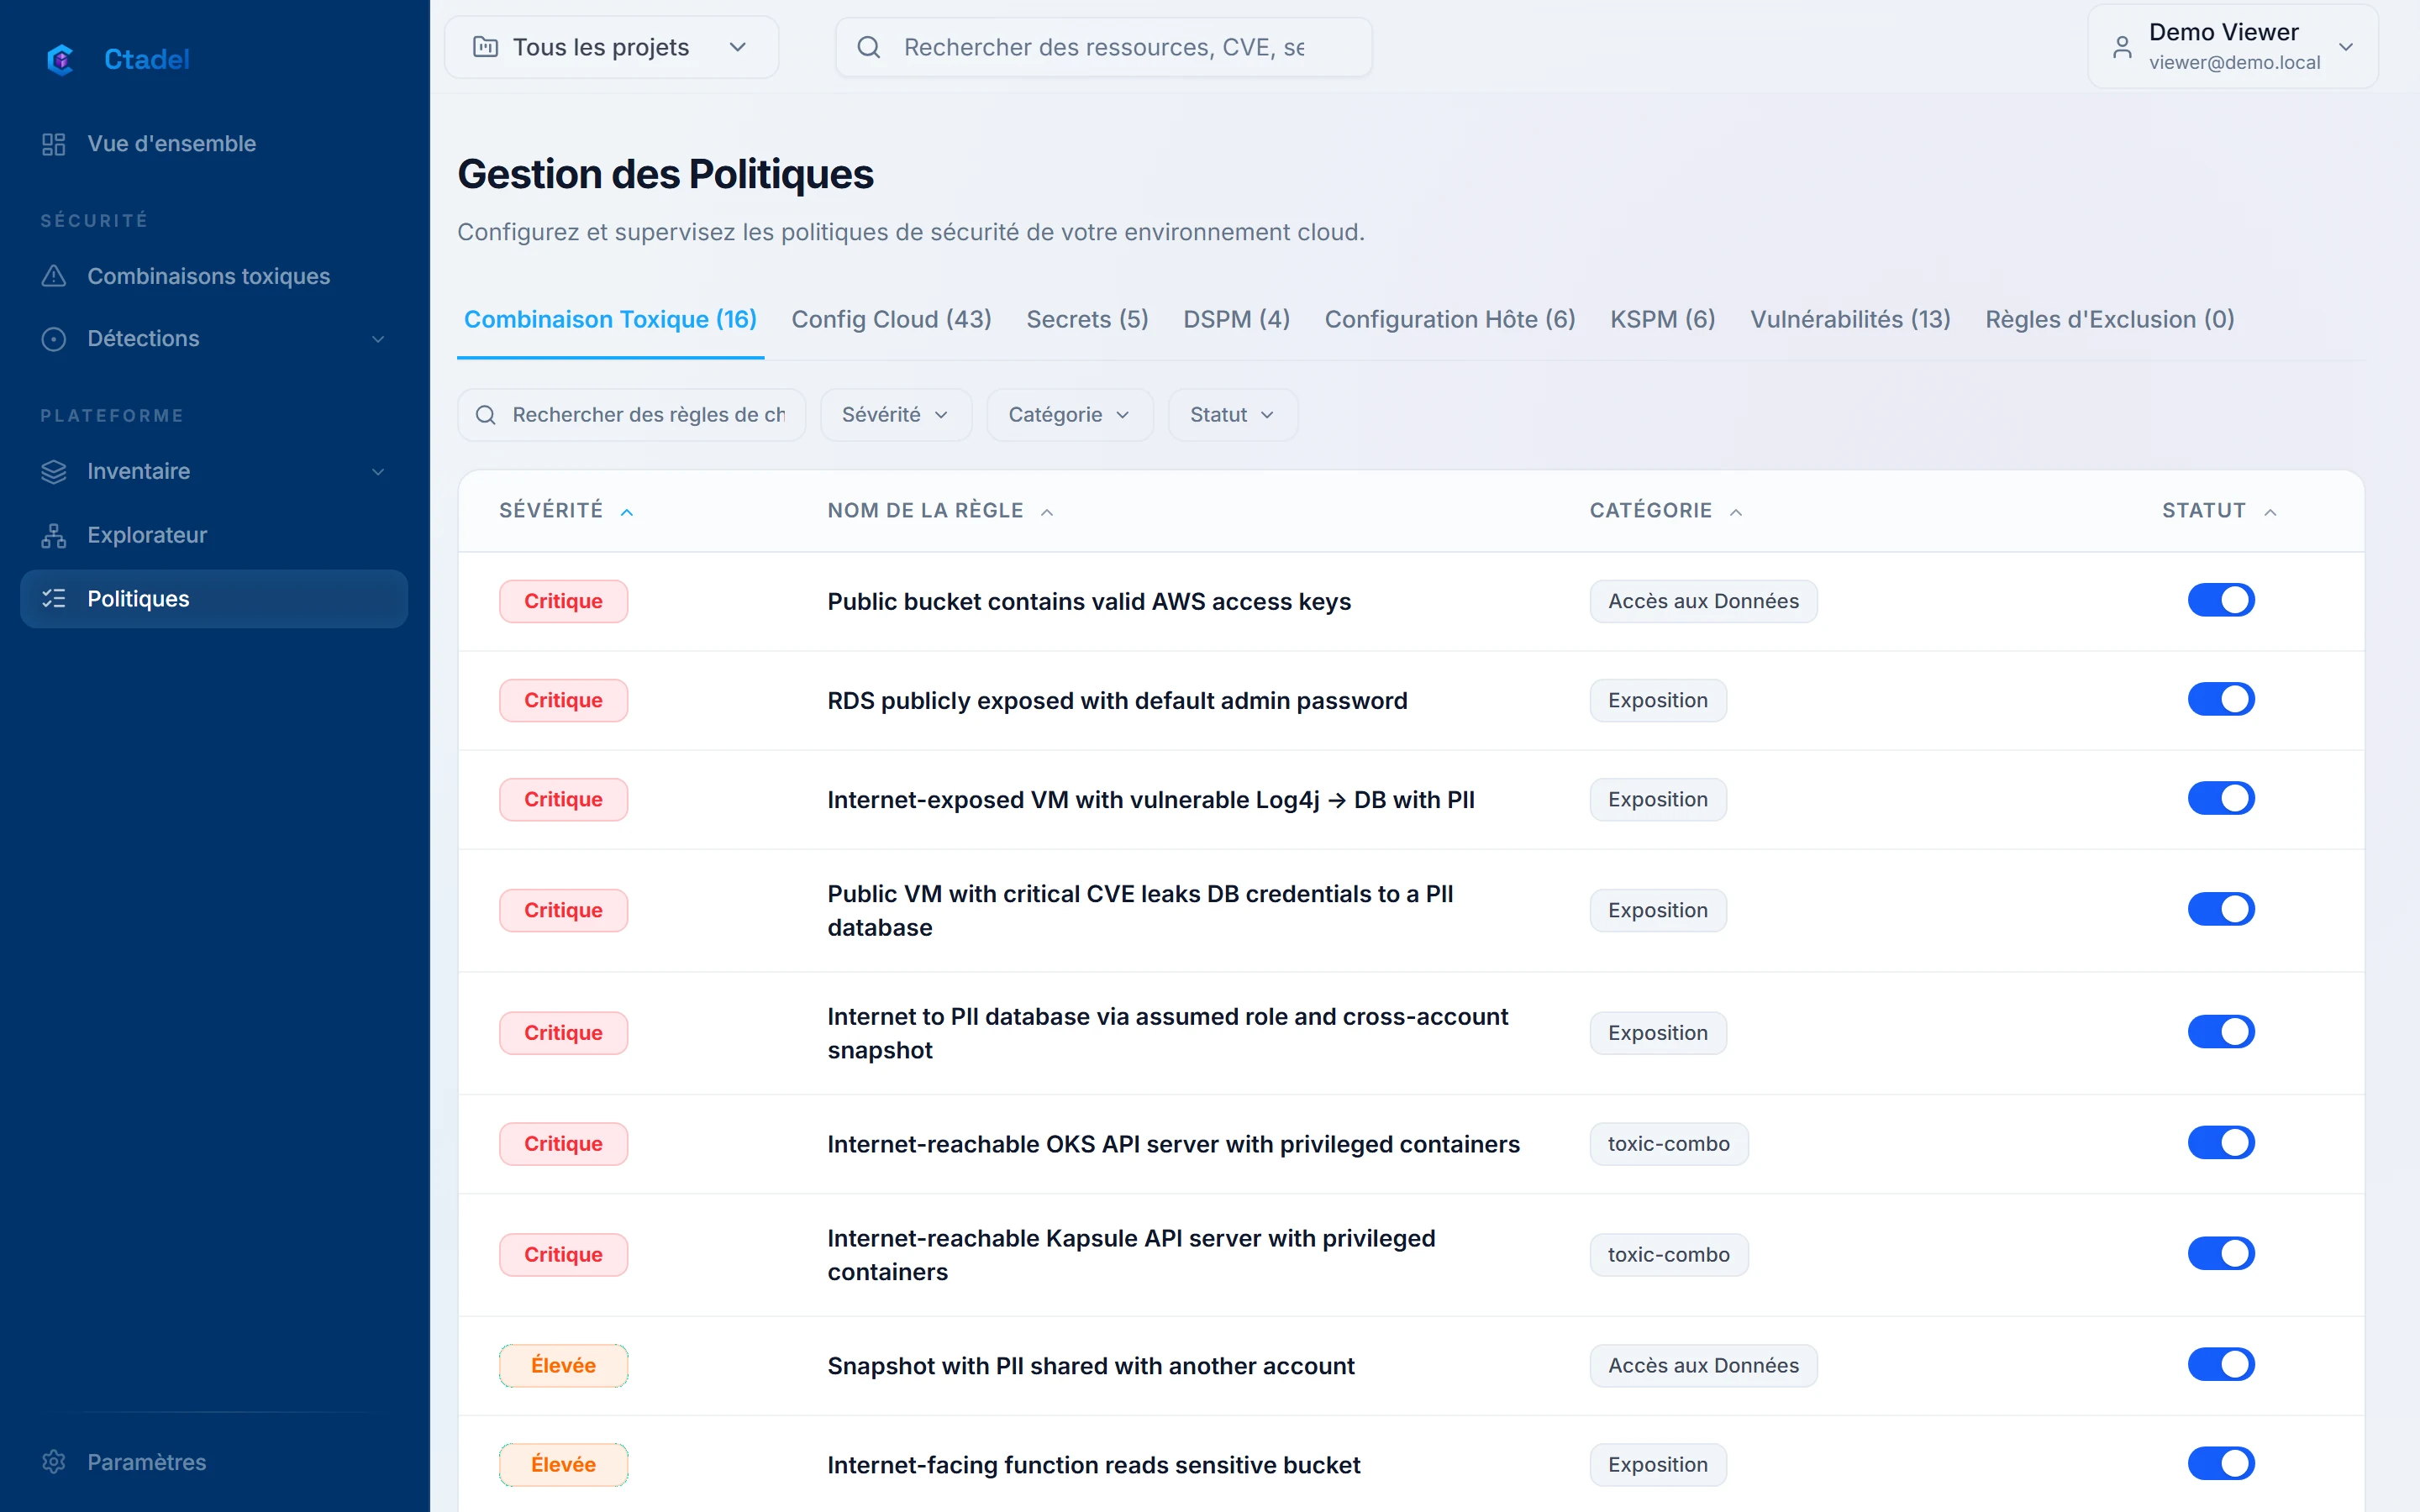Toggle off Public bucket AWS access keys rule

click(2221, 600)
